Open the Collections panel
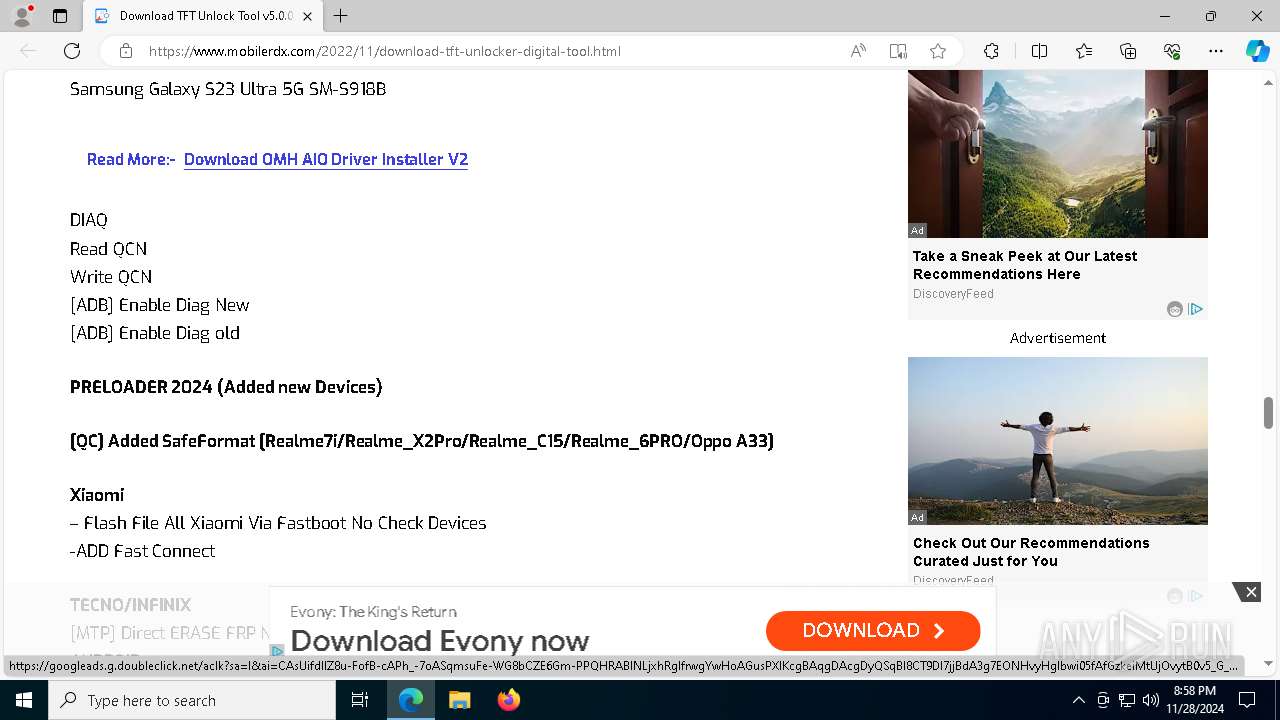 click(x=1128, y=51)
